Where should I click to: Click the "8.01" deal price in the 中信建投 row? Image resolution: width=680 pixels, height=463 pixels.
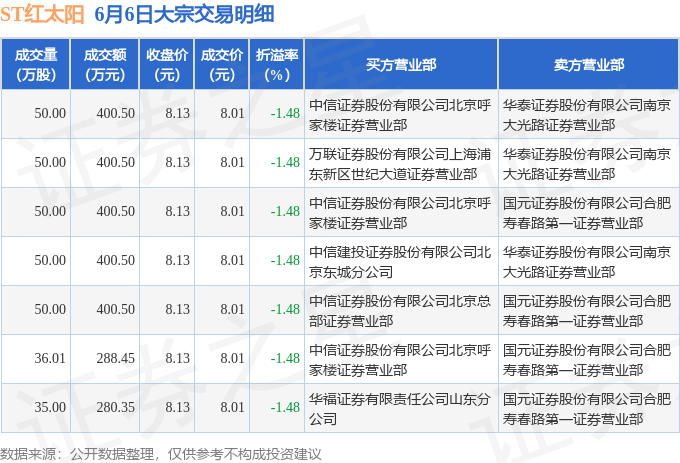[x=232, y=261]
